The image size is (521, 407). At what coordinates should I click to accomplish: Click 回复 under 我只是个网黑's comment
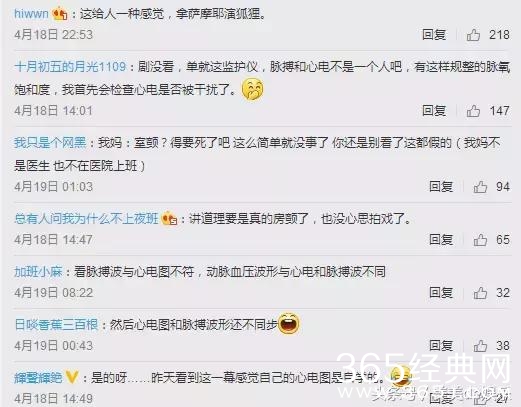(441, 187)
